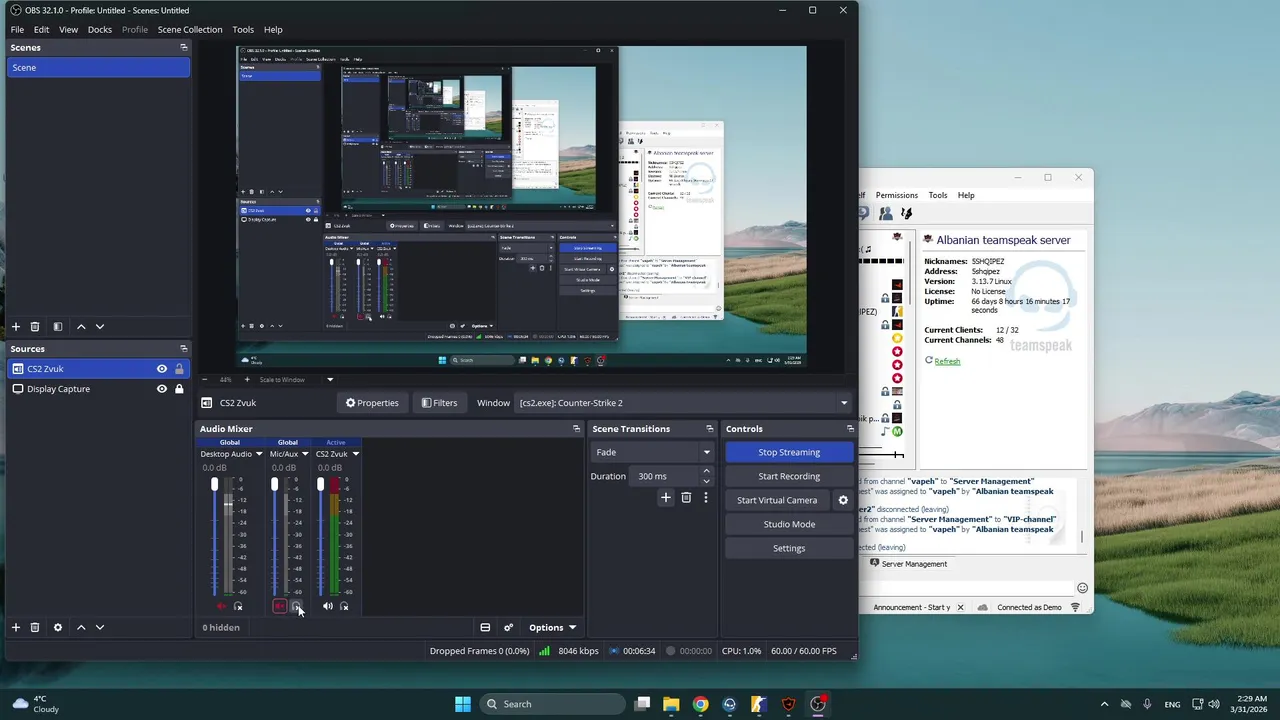Screen dimensions: 1280x720
Task: Open File menu in OBS
Action: click(x=17, y=29)
